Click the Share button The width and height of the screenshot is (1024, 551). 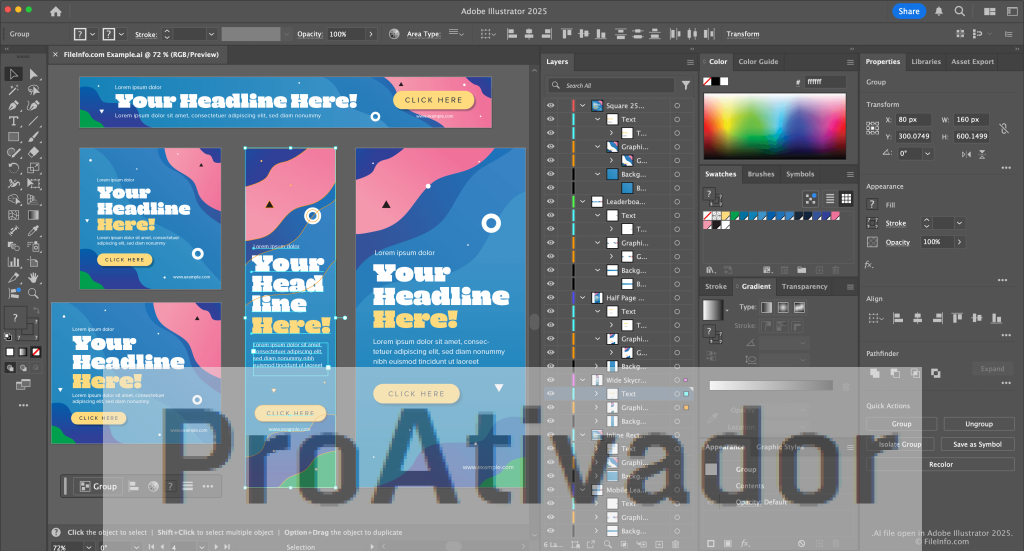(x=908, y=11)
